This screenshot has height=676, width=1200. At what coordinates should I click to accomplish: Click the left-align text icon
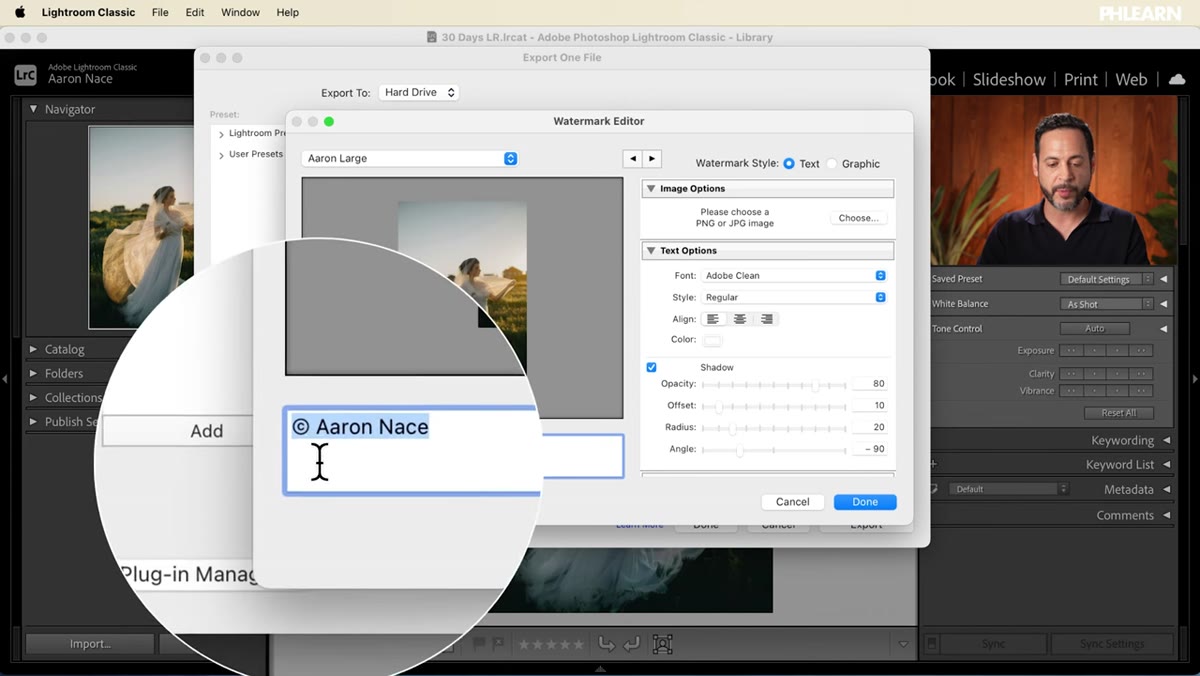click(x=713, y=319)
